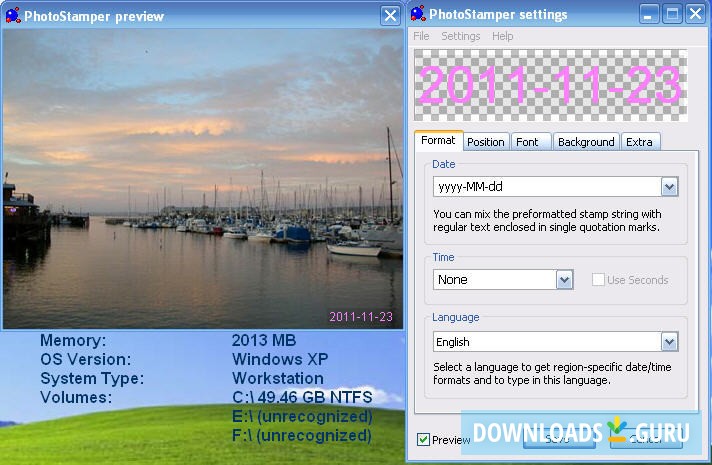
Task: Expand the Date format dropdown arrow
Action: click(x=669, y=187)
